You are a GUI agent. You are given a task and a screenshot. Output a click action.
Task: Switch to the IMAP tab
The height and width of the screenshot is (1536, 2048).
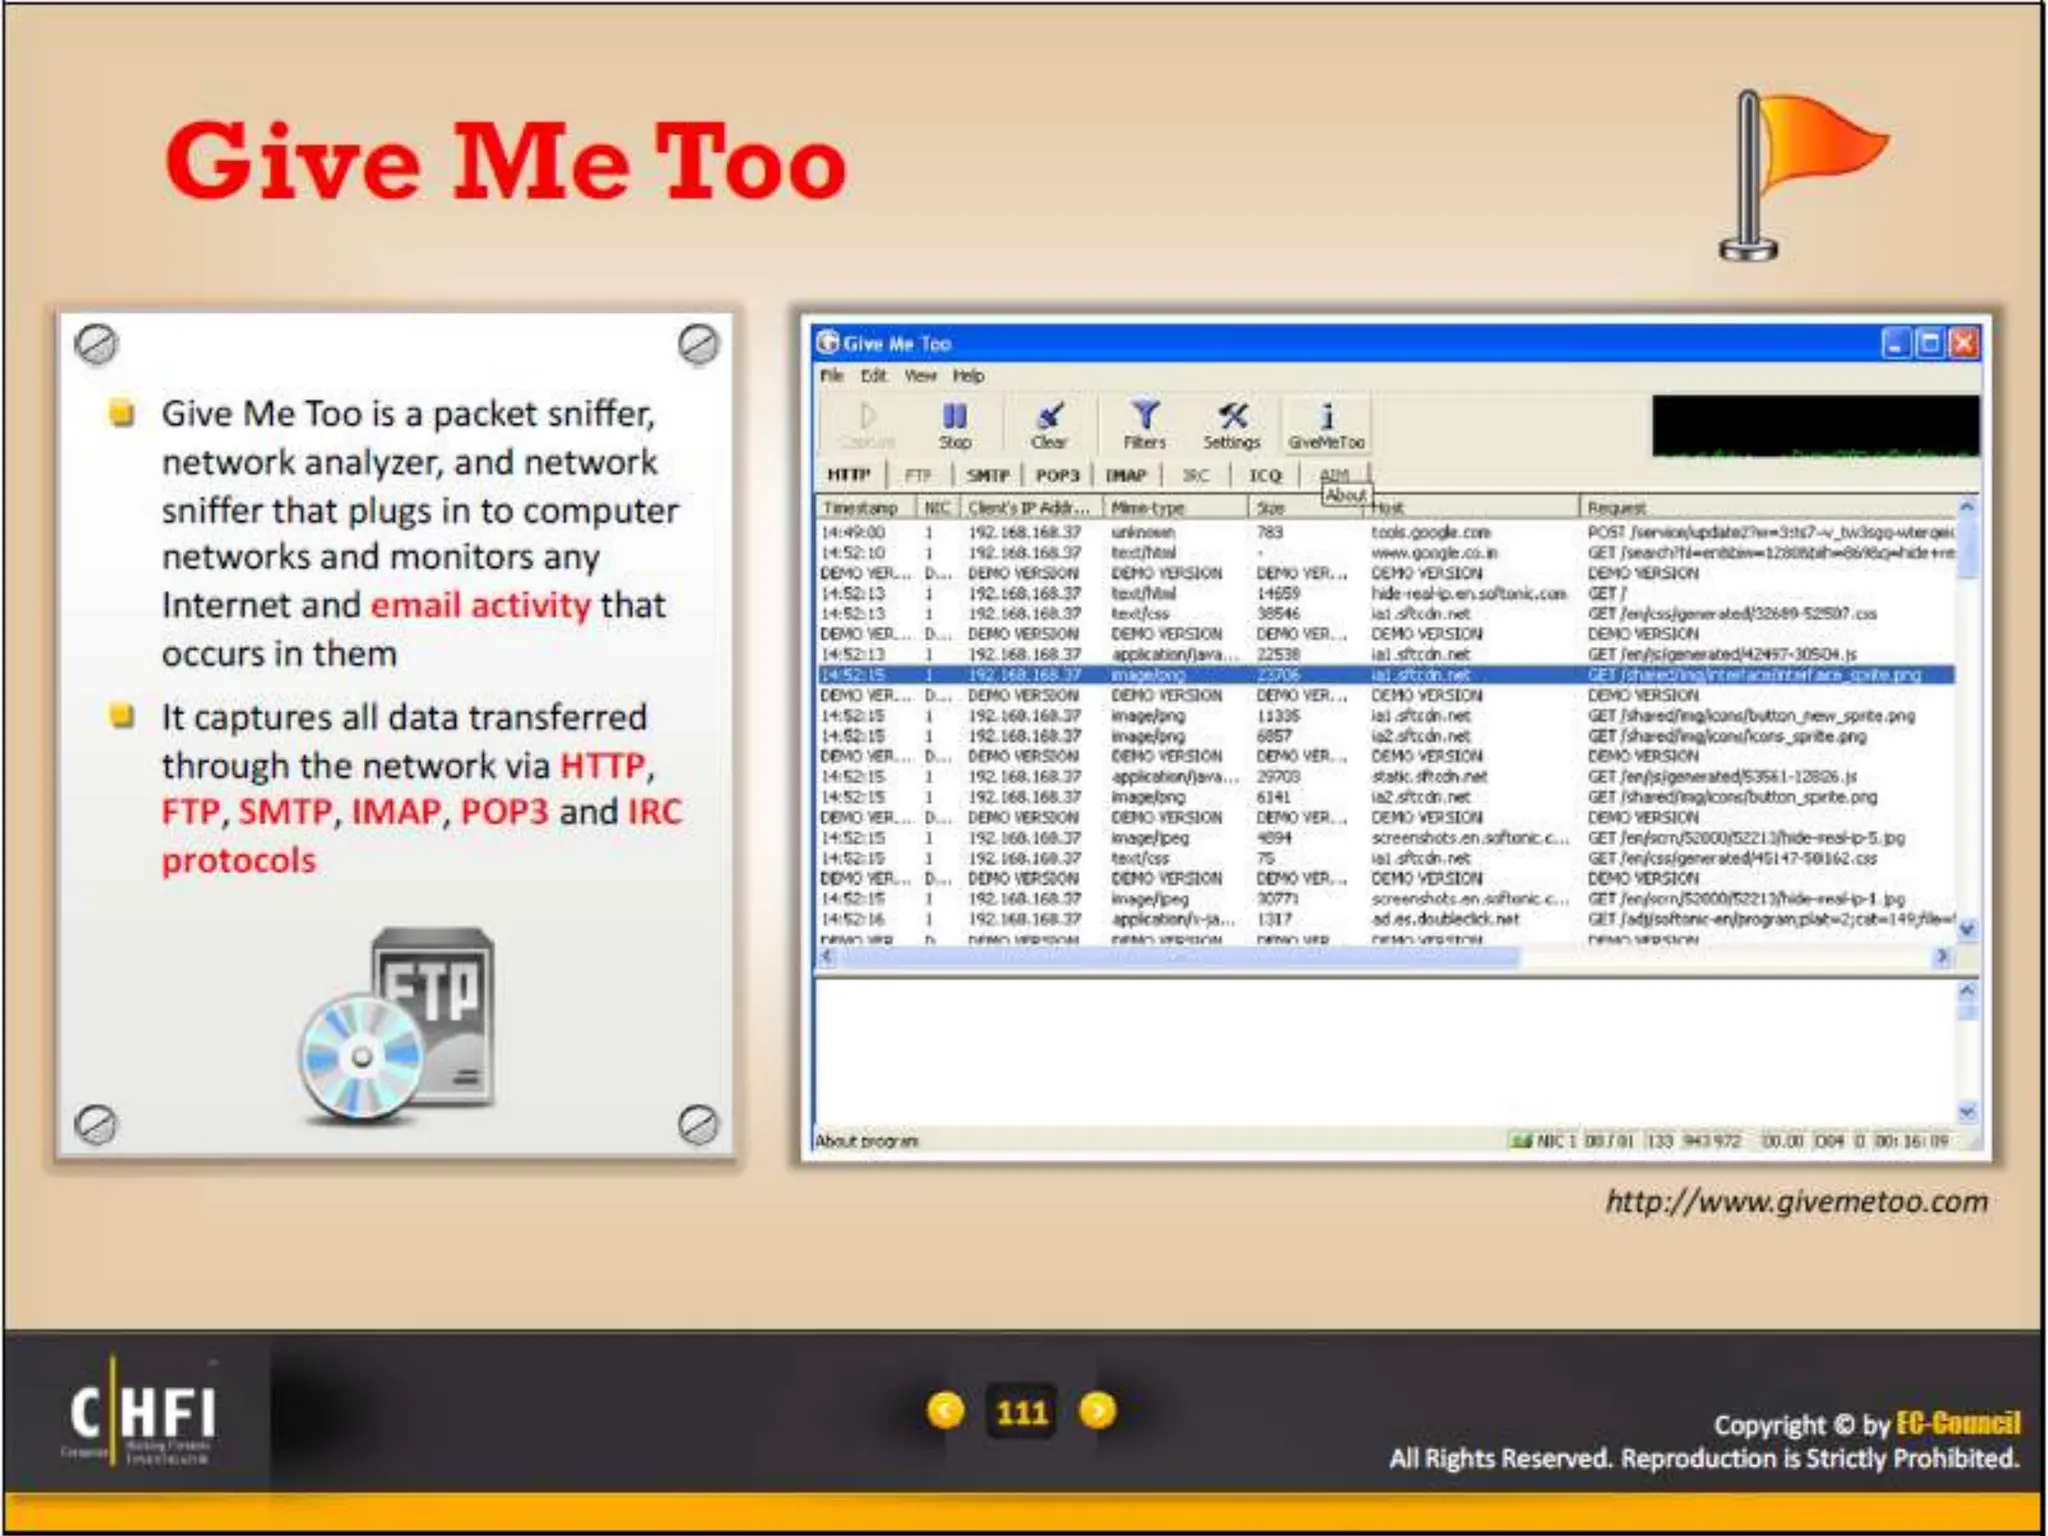pyautogui.click(x=1126, y=475)
